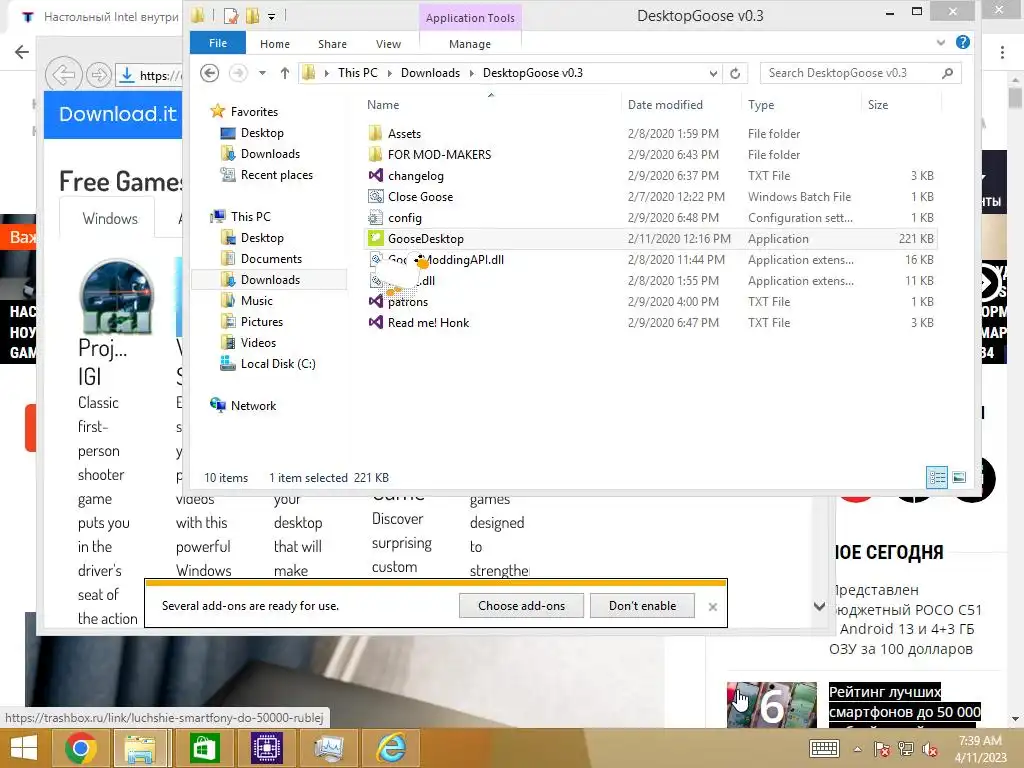
Task: Show hidden tray icons
Action: 857,749
